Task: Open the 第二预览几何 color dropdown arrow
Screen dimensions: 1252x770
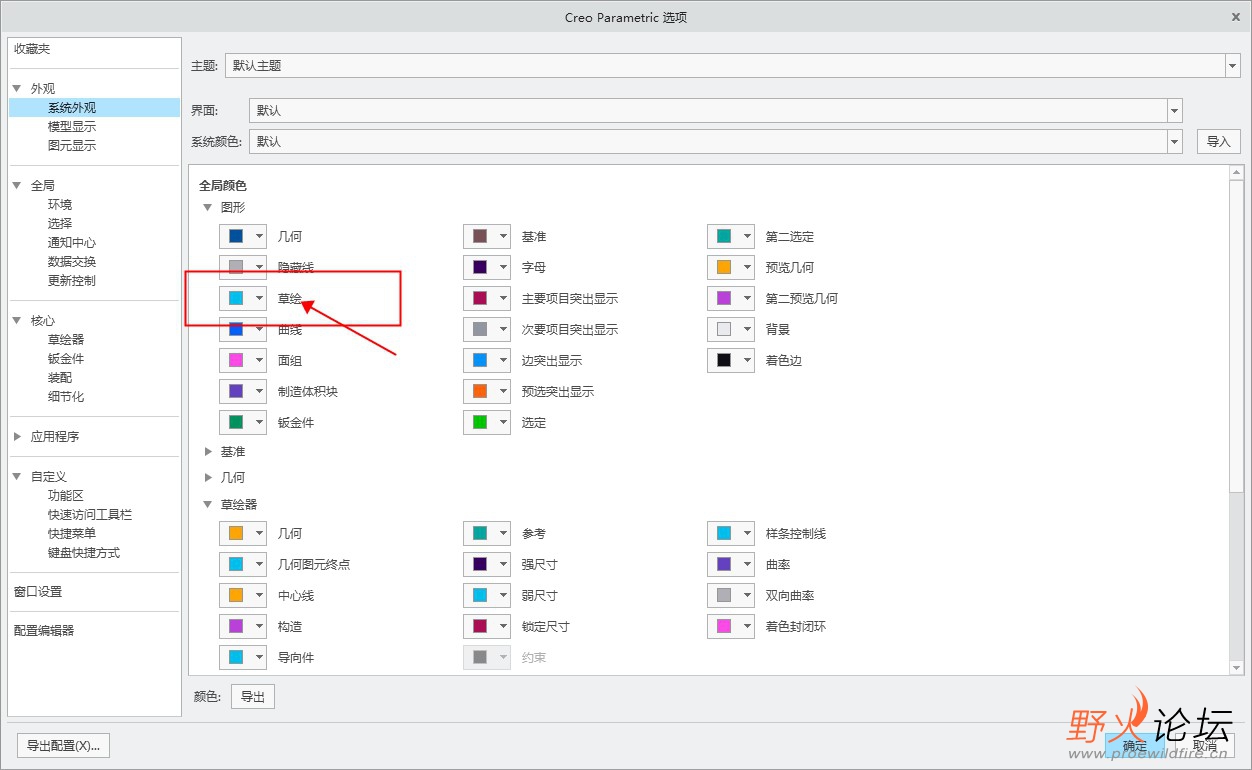Action: pos(747,298)
